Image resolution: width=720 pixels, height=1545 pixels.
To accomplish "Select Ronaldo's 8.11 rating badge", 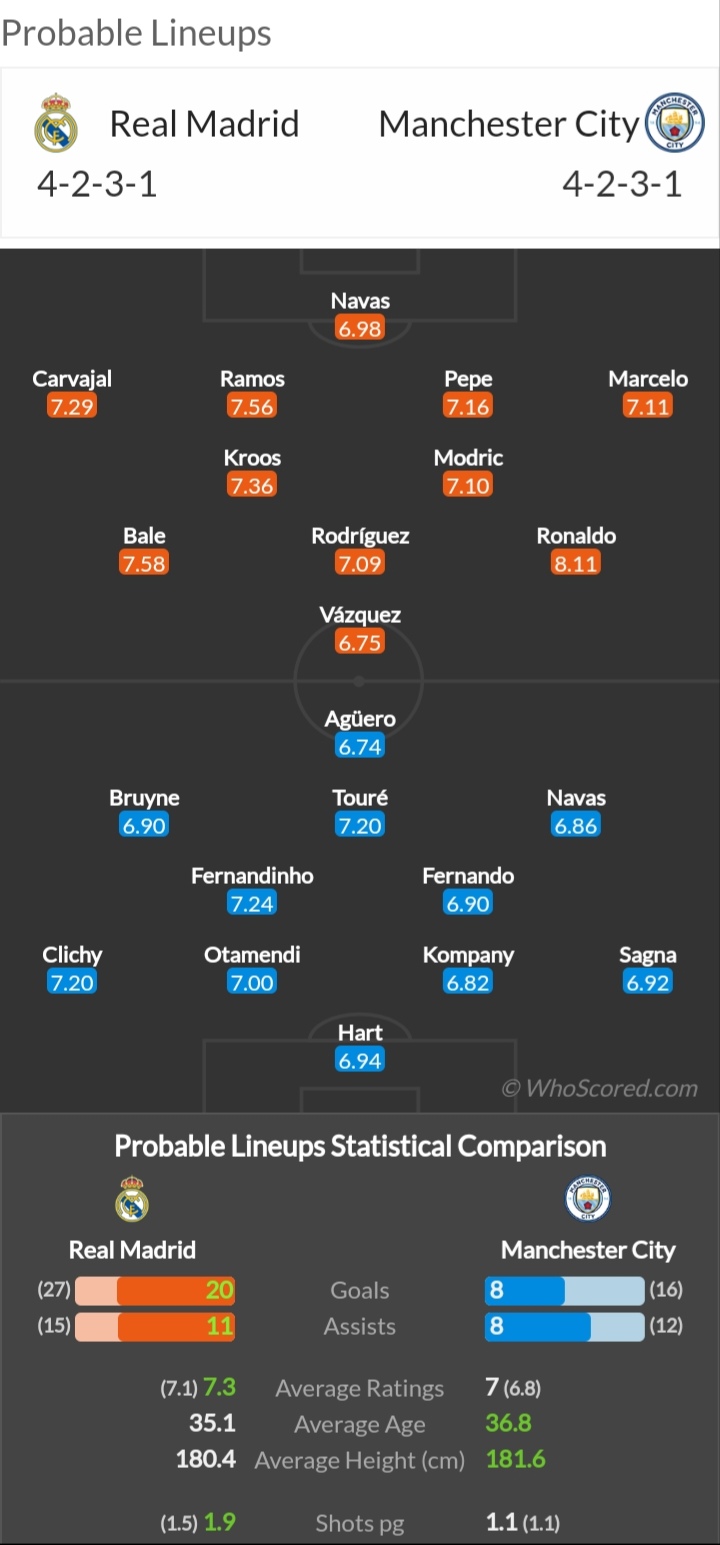I will (576, 563).
